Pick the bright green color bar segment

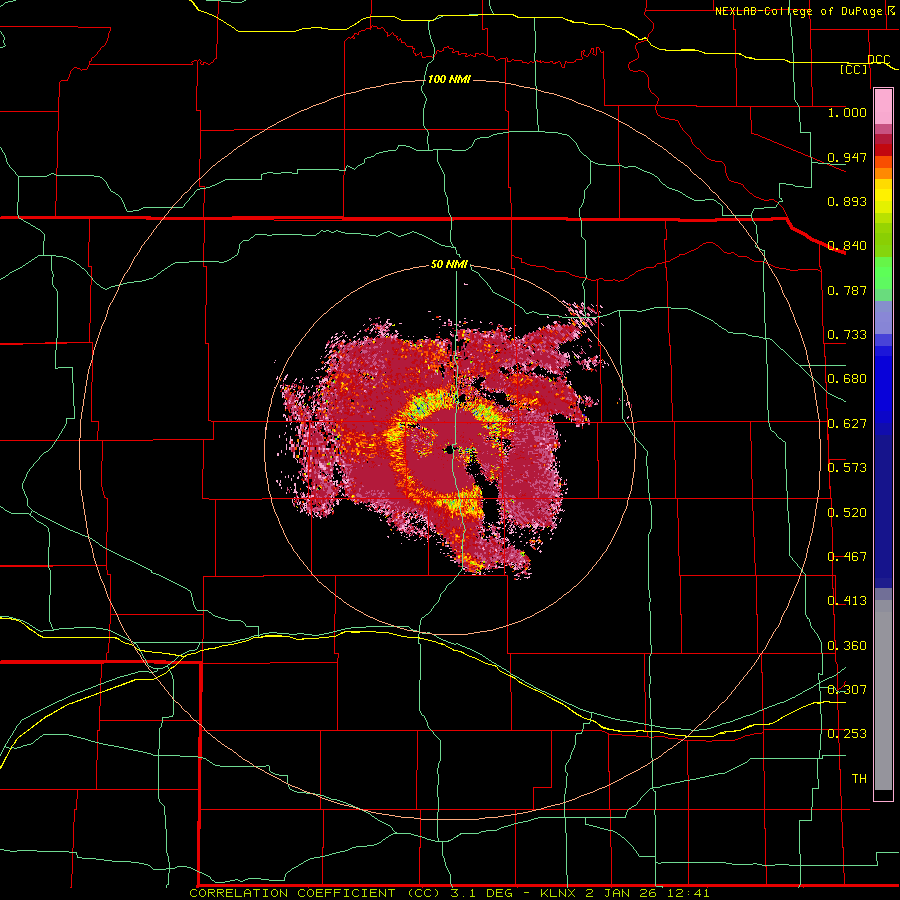(883, 273)
